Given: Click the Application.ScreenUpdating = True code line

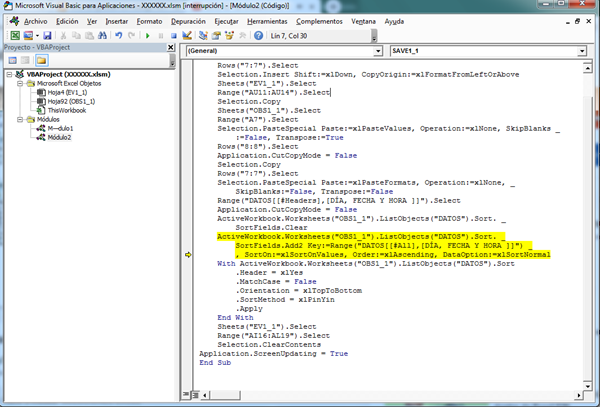Looking at the screenshot, I should [273, 354].
